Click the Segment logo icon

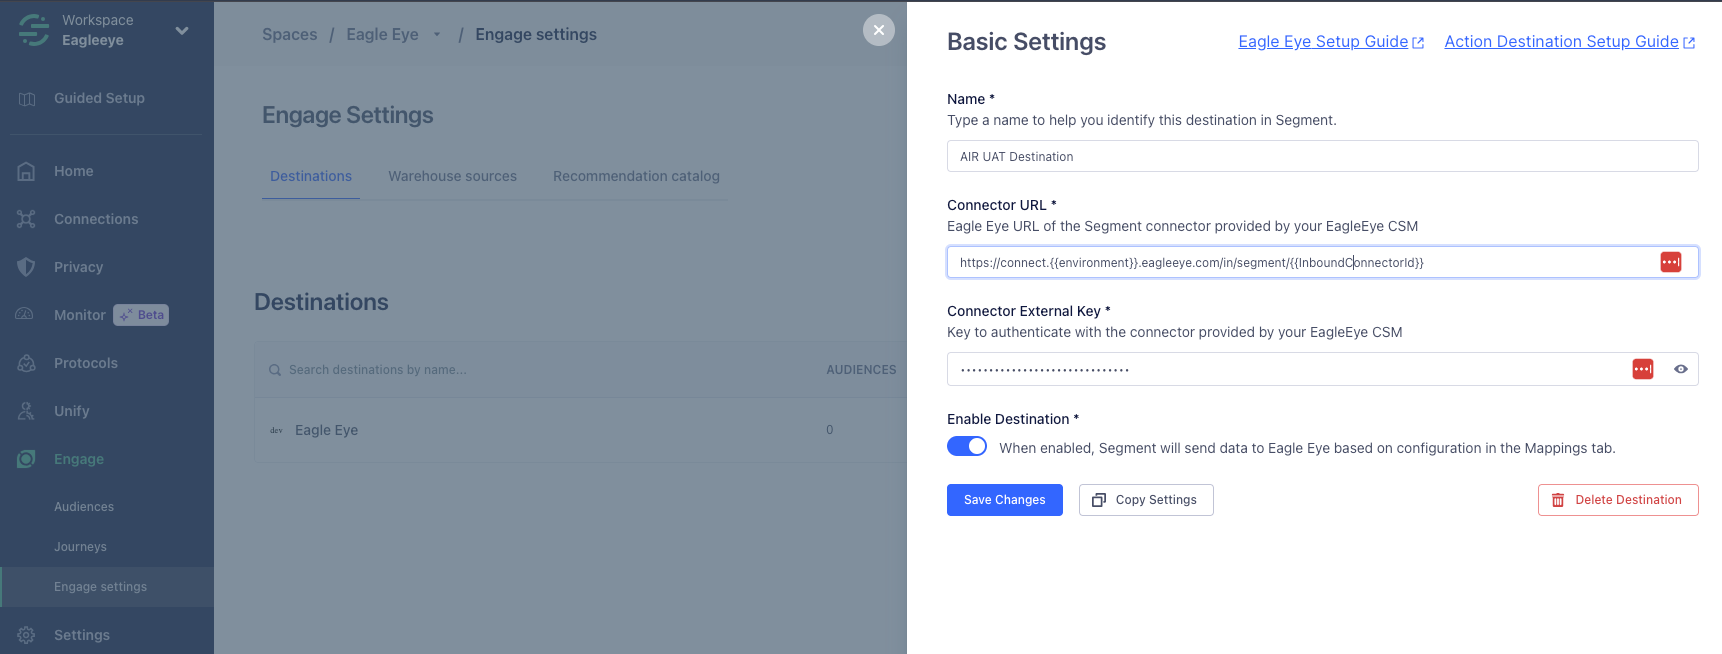pyautogui.click(x=33, y=30)
